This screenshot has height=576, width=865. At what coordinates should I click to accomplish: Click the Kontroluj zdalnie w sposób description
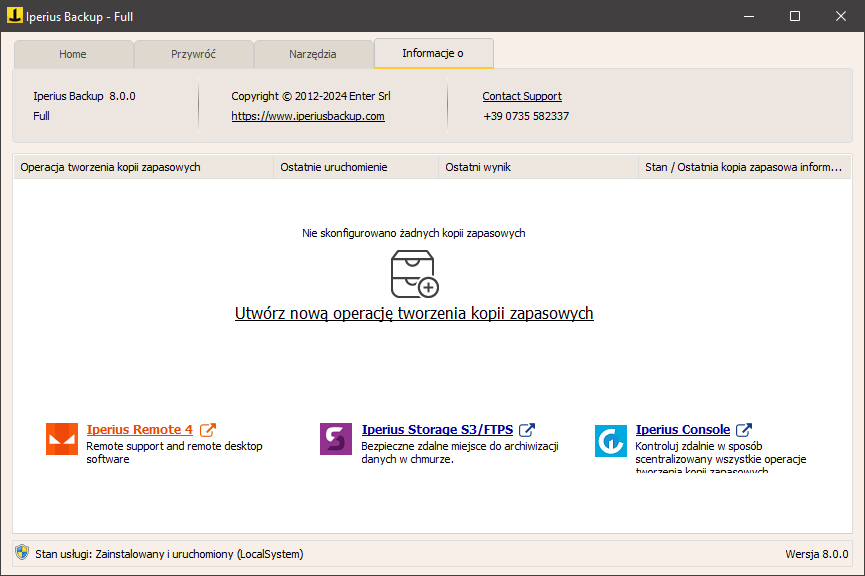pos(720,457)
